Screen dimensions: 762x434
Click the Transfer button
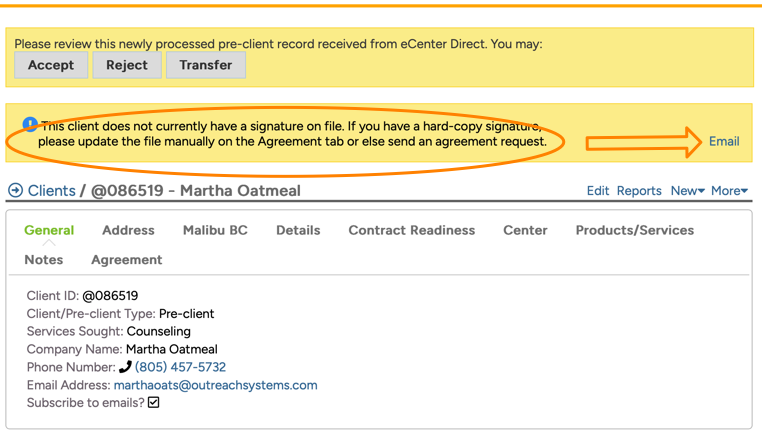(206, 65)
